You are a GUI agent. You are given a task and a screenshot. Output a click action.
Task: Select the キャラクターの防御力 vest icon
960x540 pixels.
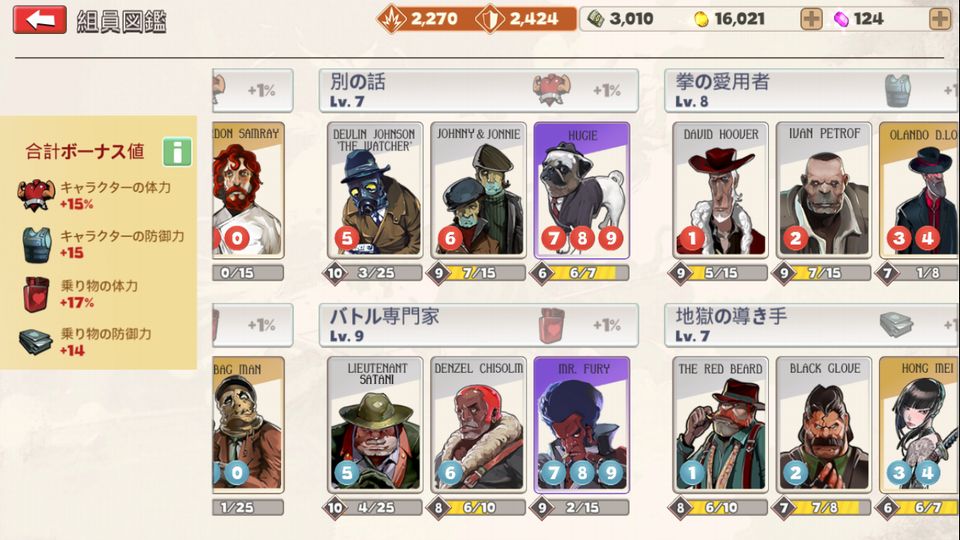37,244
